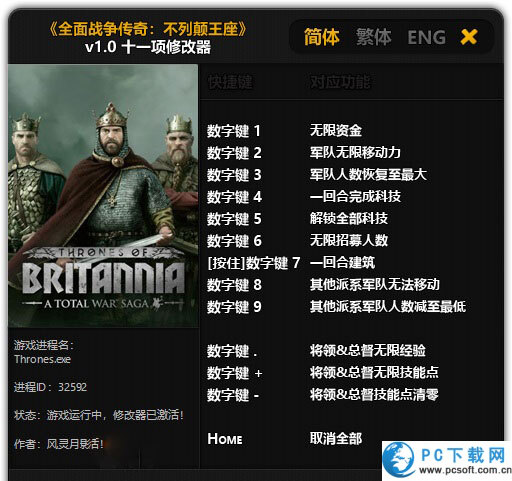Click the PC下载网 globe logo
The width and height of the screenshot is (512, 481).
tap(399, 460)
